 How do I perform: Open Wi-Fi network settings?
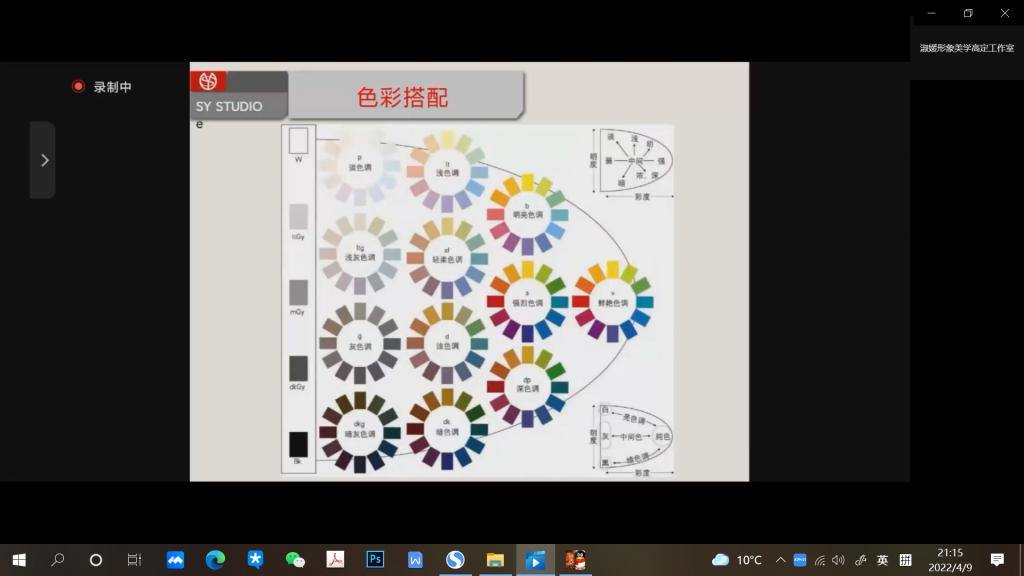coord(820,560)
